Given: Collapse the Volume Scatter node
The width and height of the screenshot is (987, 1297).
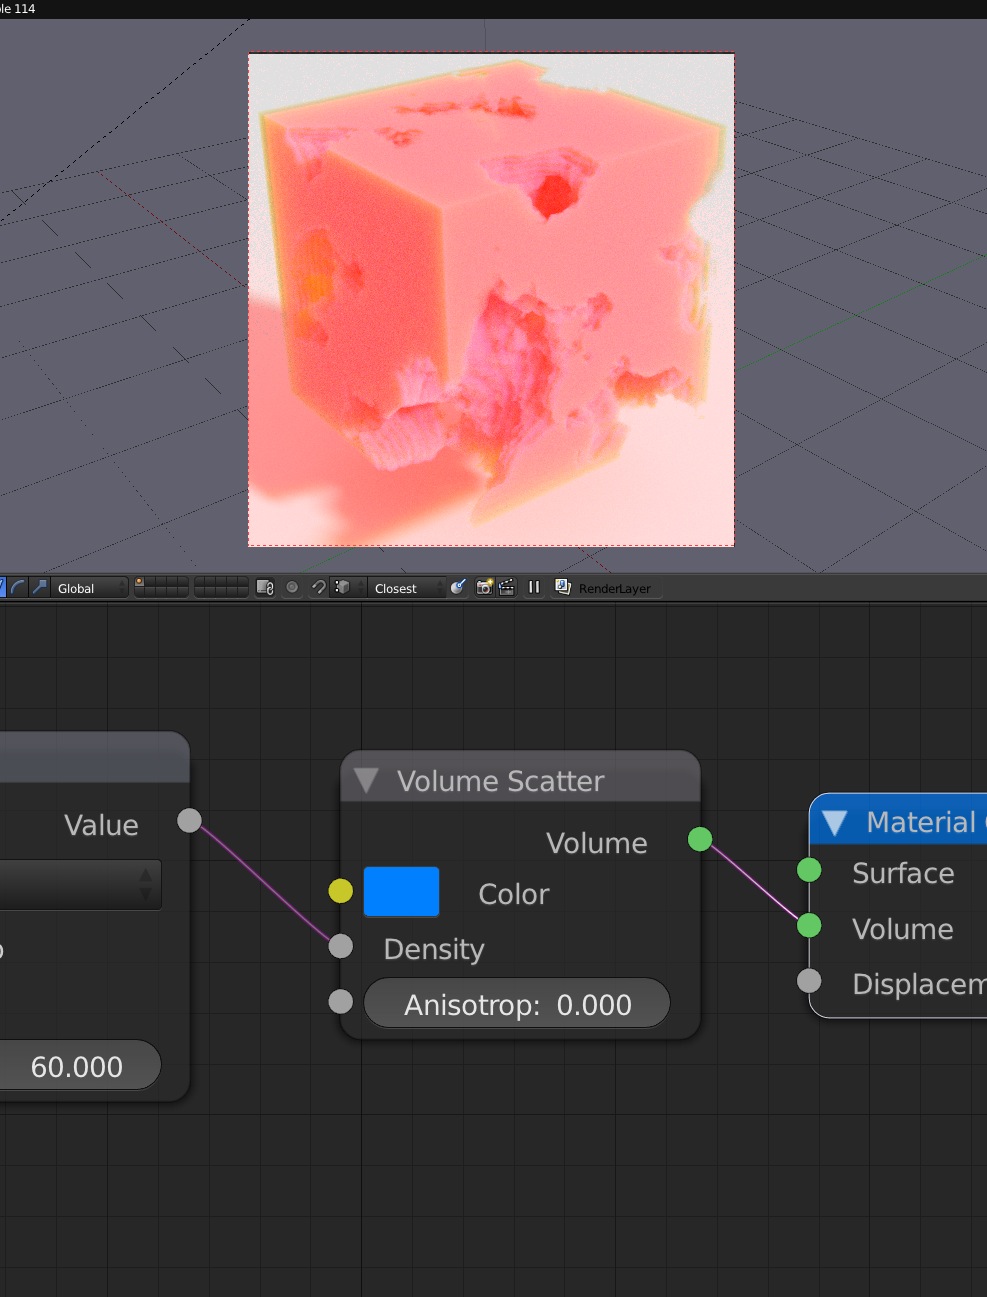Looking at the screenshot, I should coord(366,780).
